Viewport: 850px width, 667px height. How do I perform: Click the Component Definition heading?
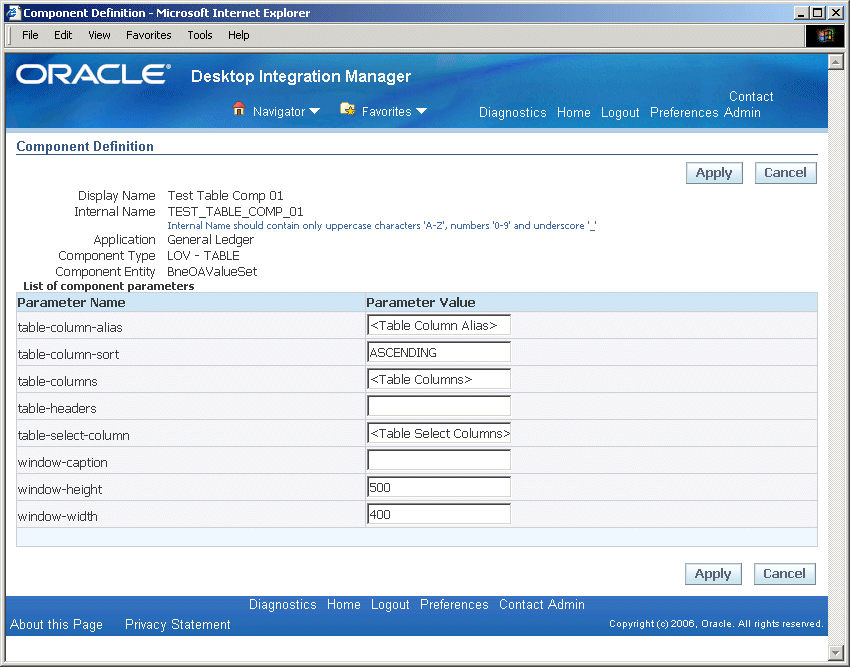click(x=85, y=146)
